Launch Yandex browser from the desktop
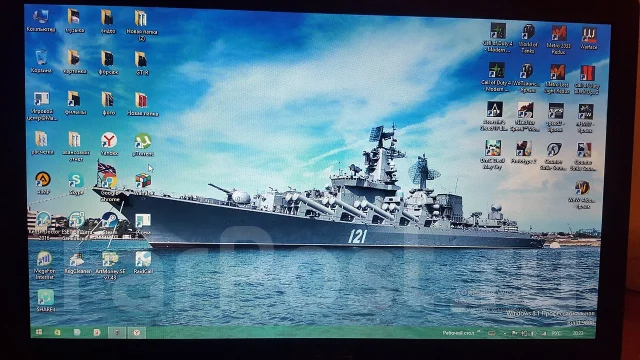The height and width of the screenshot is (360, 640). (x=109, y=144)
